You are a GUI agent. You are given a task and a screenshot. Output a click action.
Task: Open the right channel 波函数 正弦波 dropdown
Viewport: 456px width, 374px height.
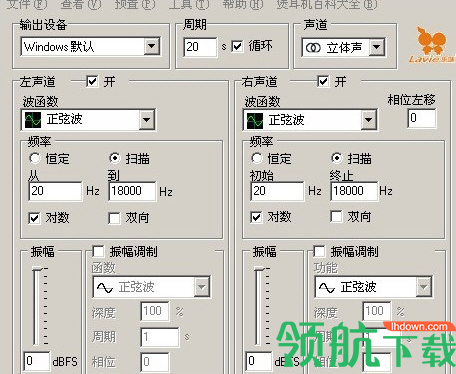click(x=310, y=119)
